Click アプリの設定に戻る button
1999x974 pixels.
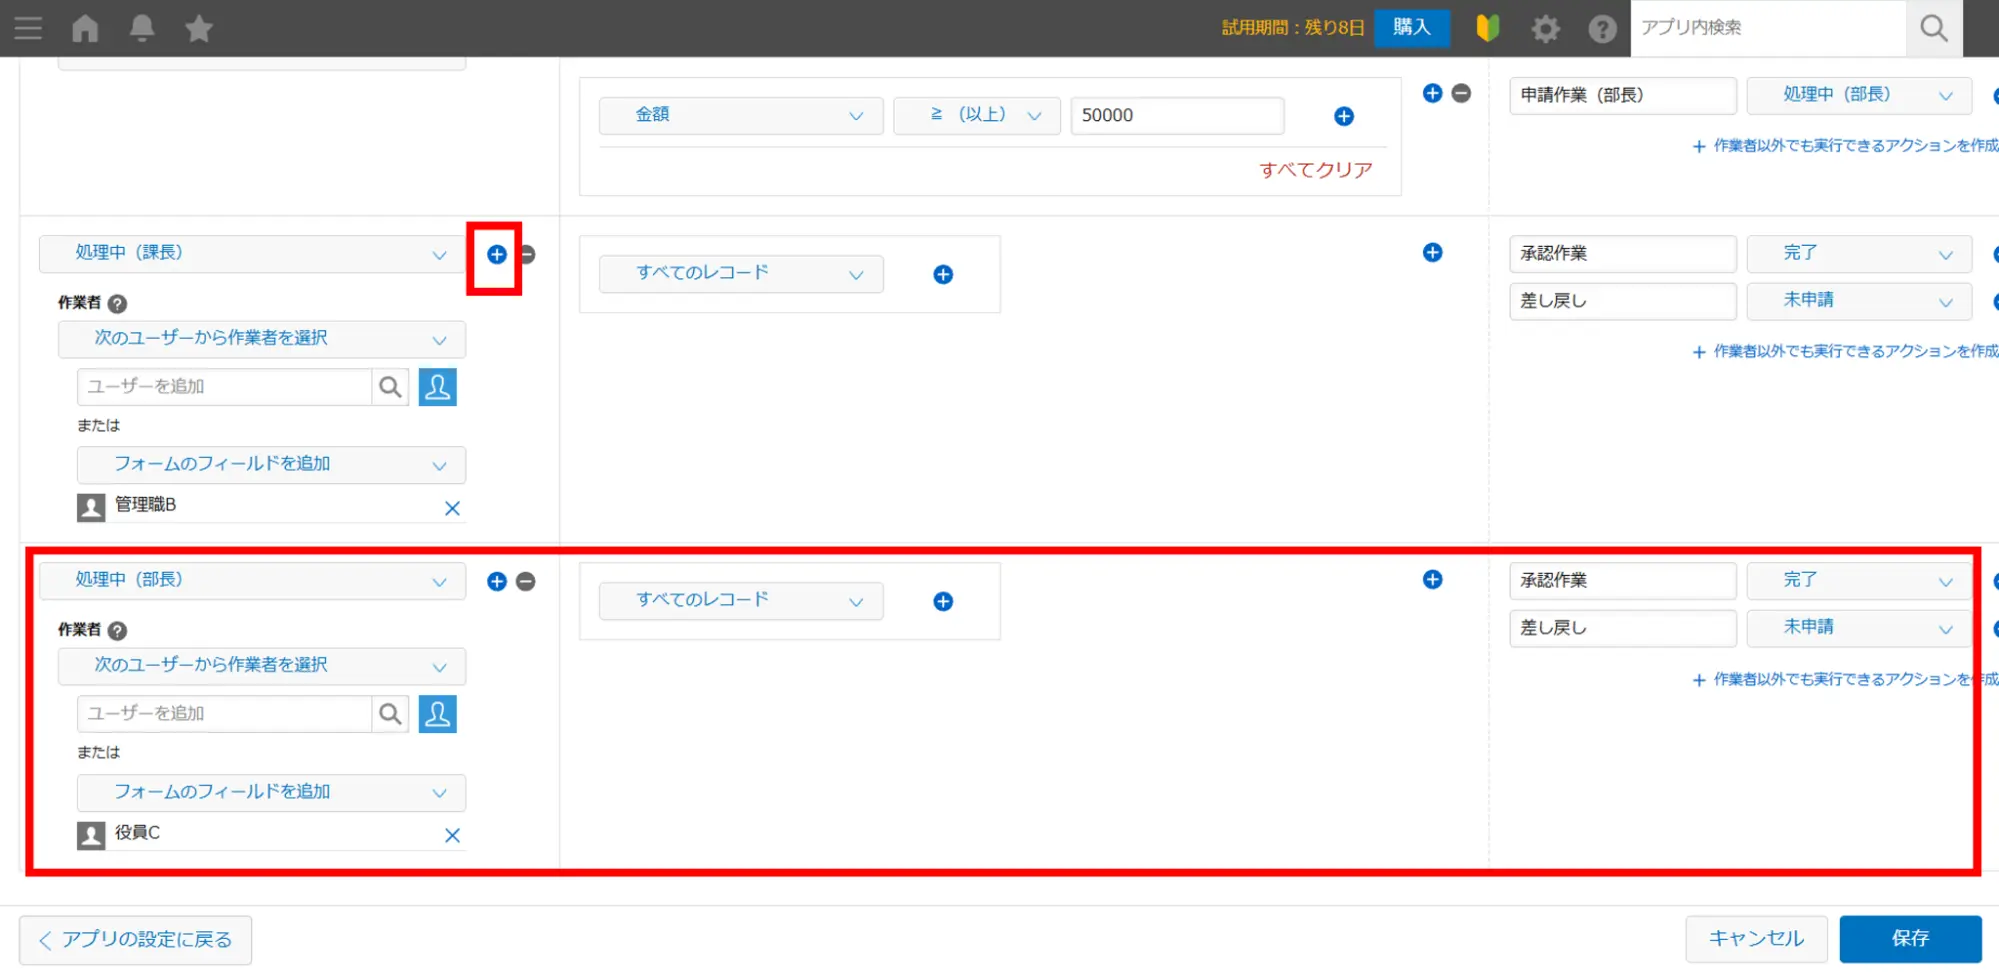click(x=136, y=939)
